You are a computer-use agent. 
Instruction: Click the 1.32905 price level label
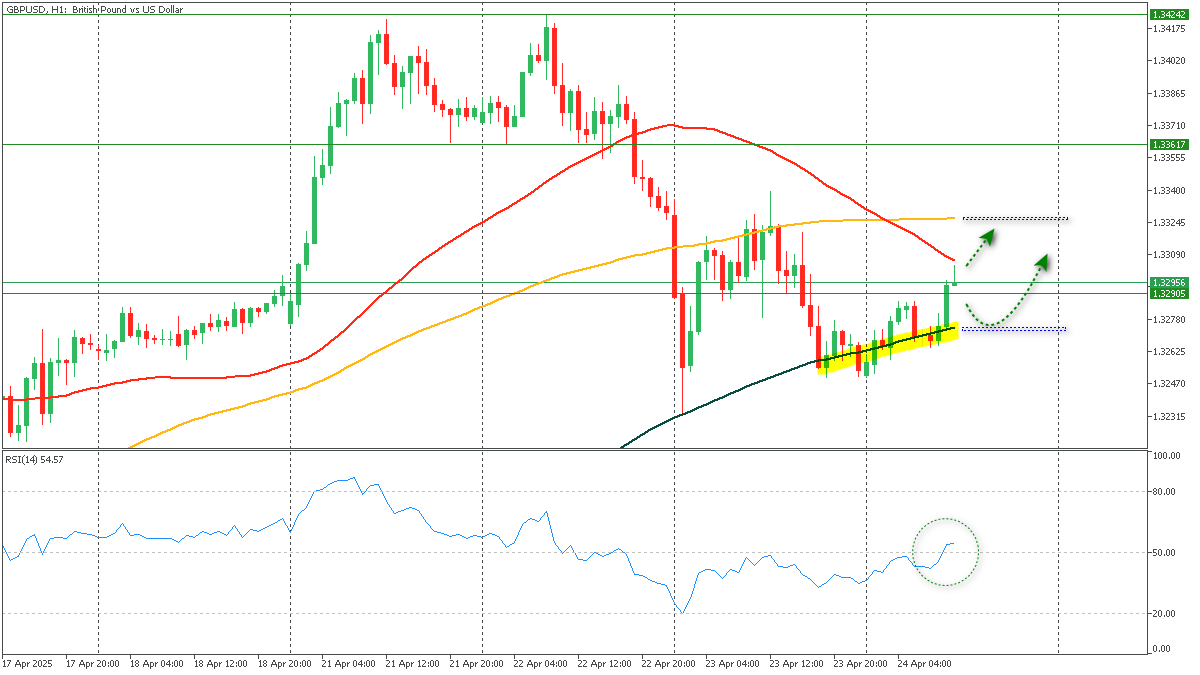(1166, 293)
